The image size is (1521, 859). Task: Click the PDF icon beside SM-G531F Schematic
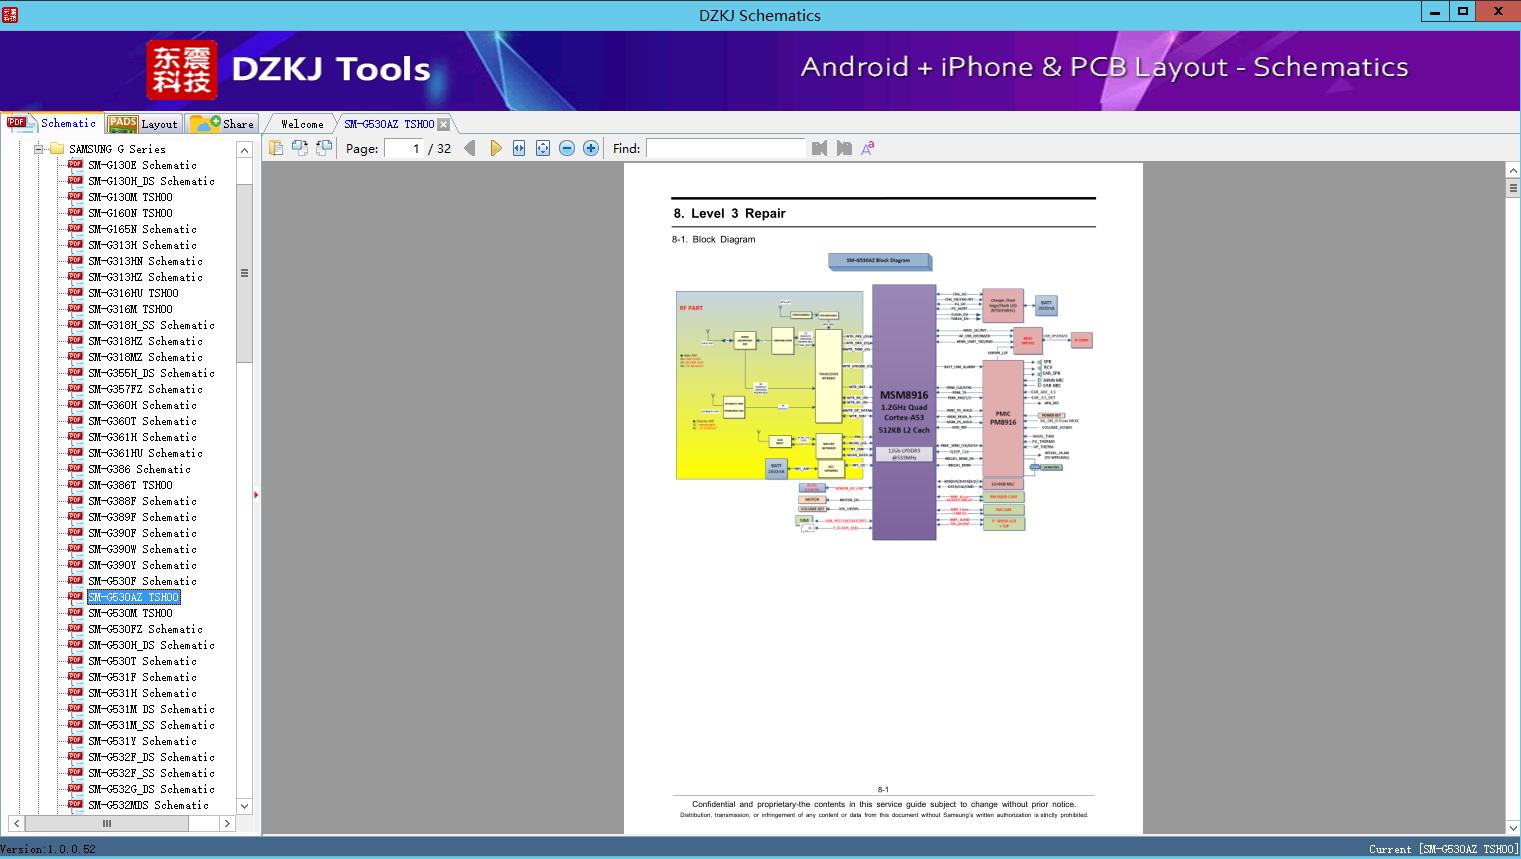coord(75,677)
